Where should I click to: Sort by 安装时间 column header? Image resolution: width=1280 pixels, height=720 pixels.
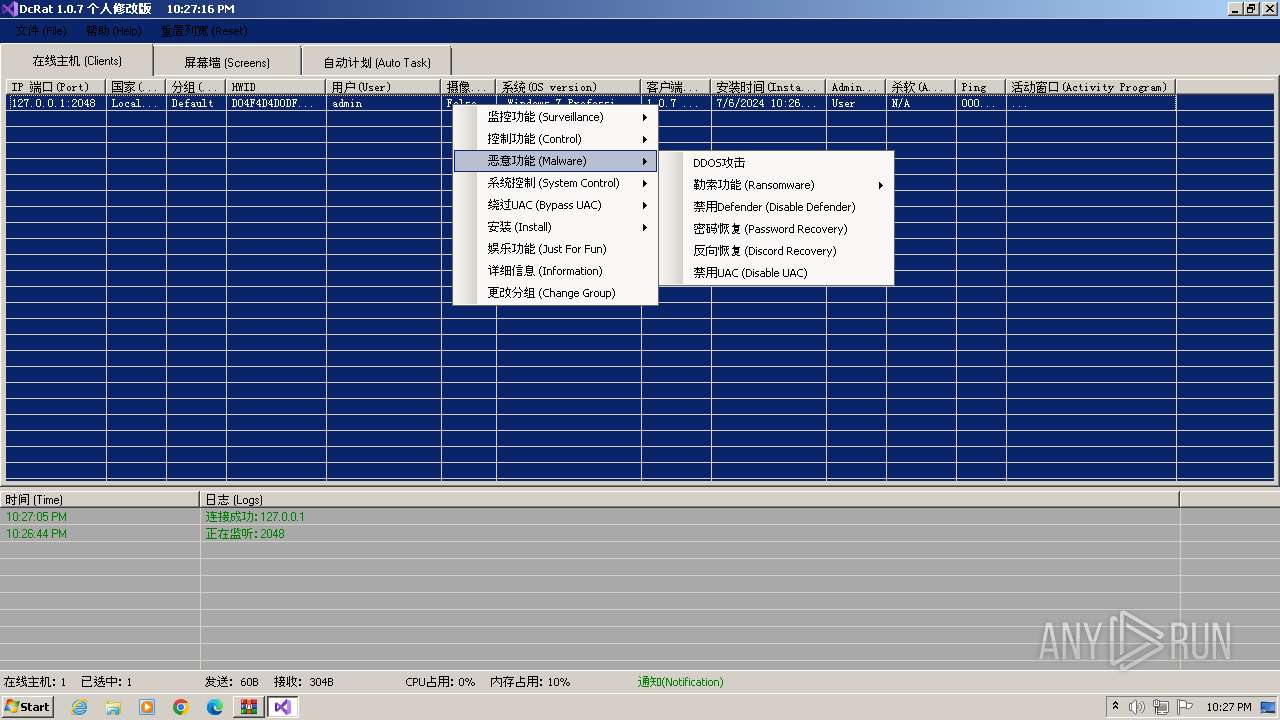coord(768,87)
